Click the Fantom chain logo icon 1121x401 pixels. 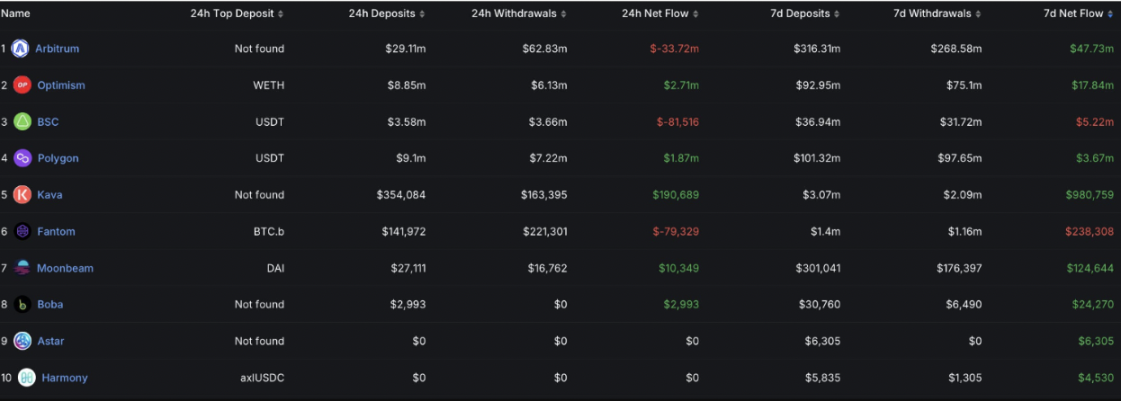[22, 231]
